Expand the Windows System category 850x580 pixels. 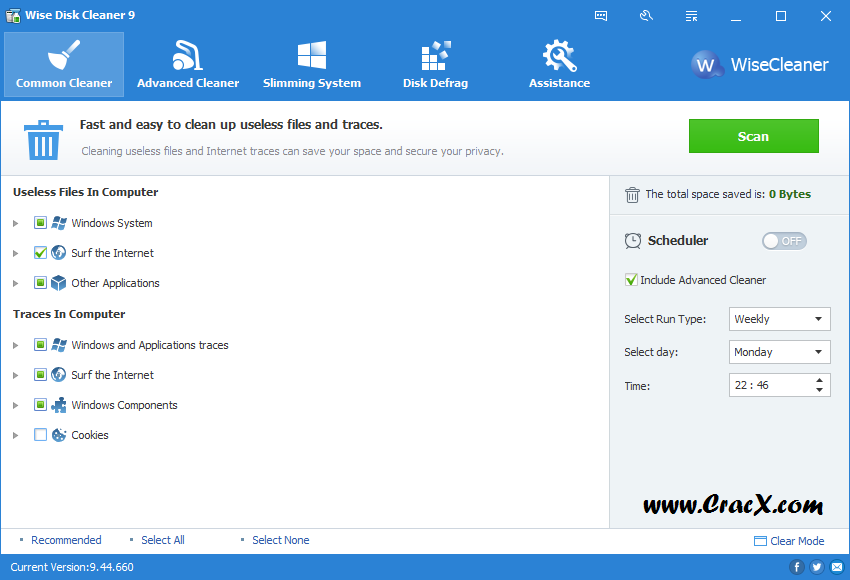pos(16,223)
